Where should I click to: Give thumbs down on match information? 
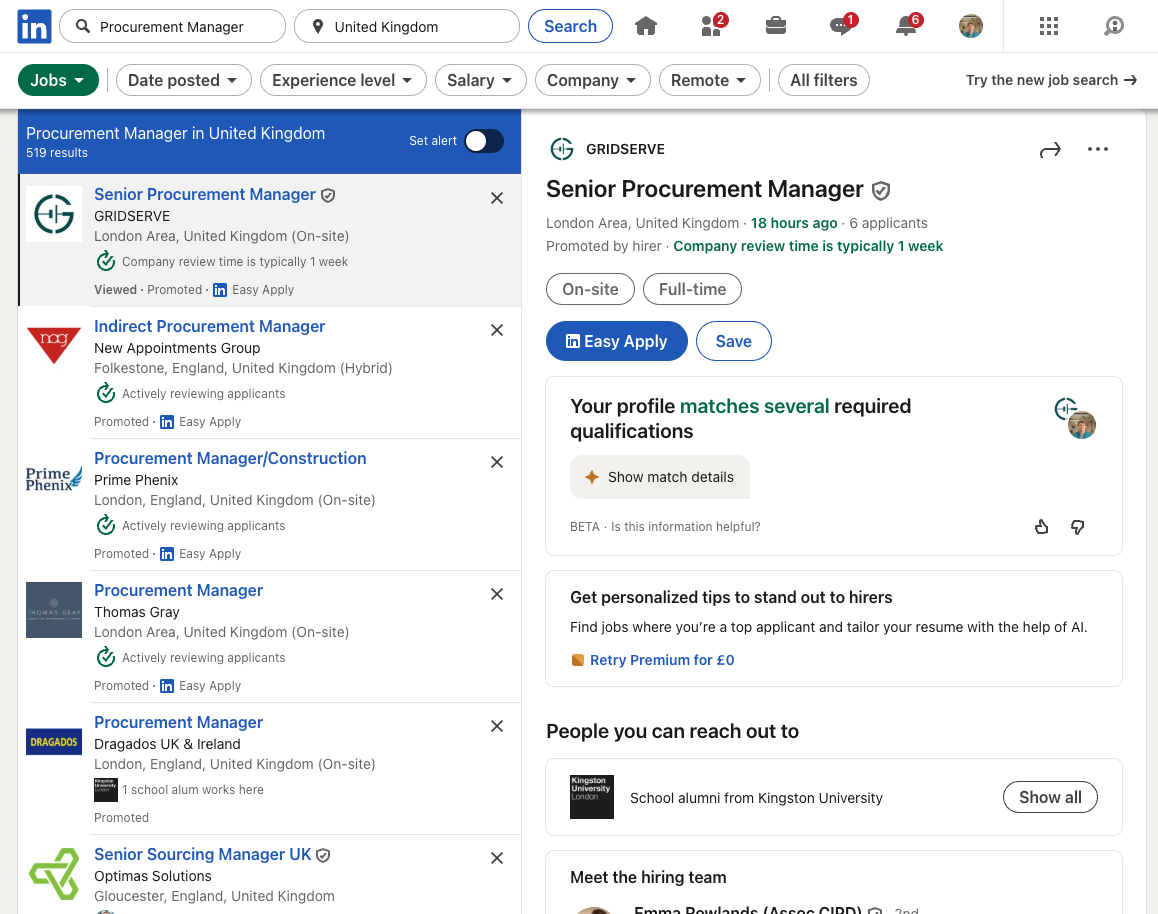1078,526
